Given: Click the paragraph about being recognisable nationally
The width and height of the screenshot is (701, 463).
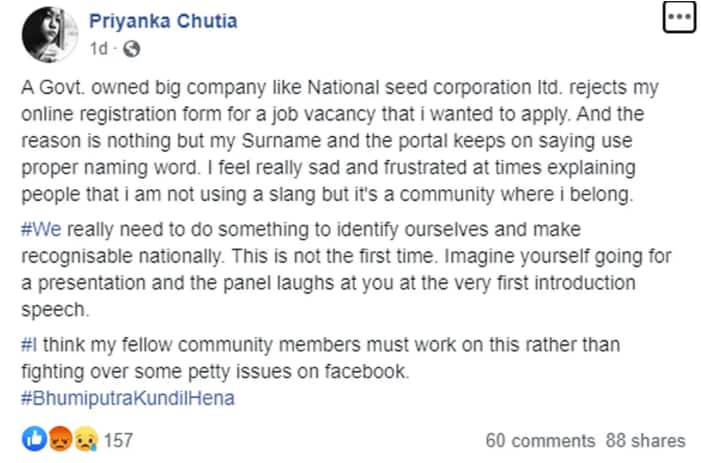Looking at the screenshot, I should [346, 269].
